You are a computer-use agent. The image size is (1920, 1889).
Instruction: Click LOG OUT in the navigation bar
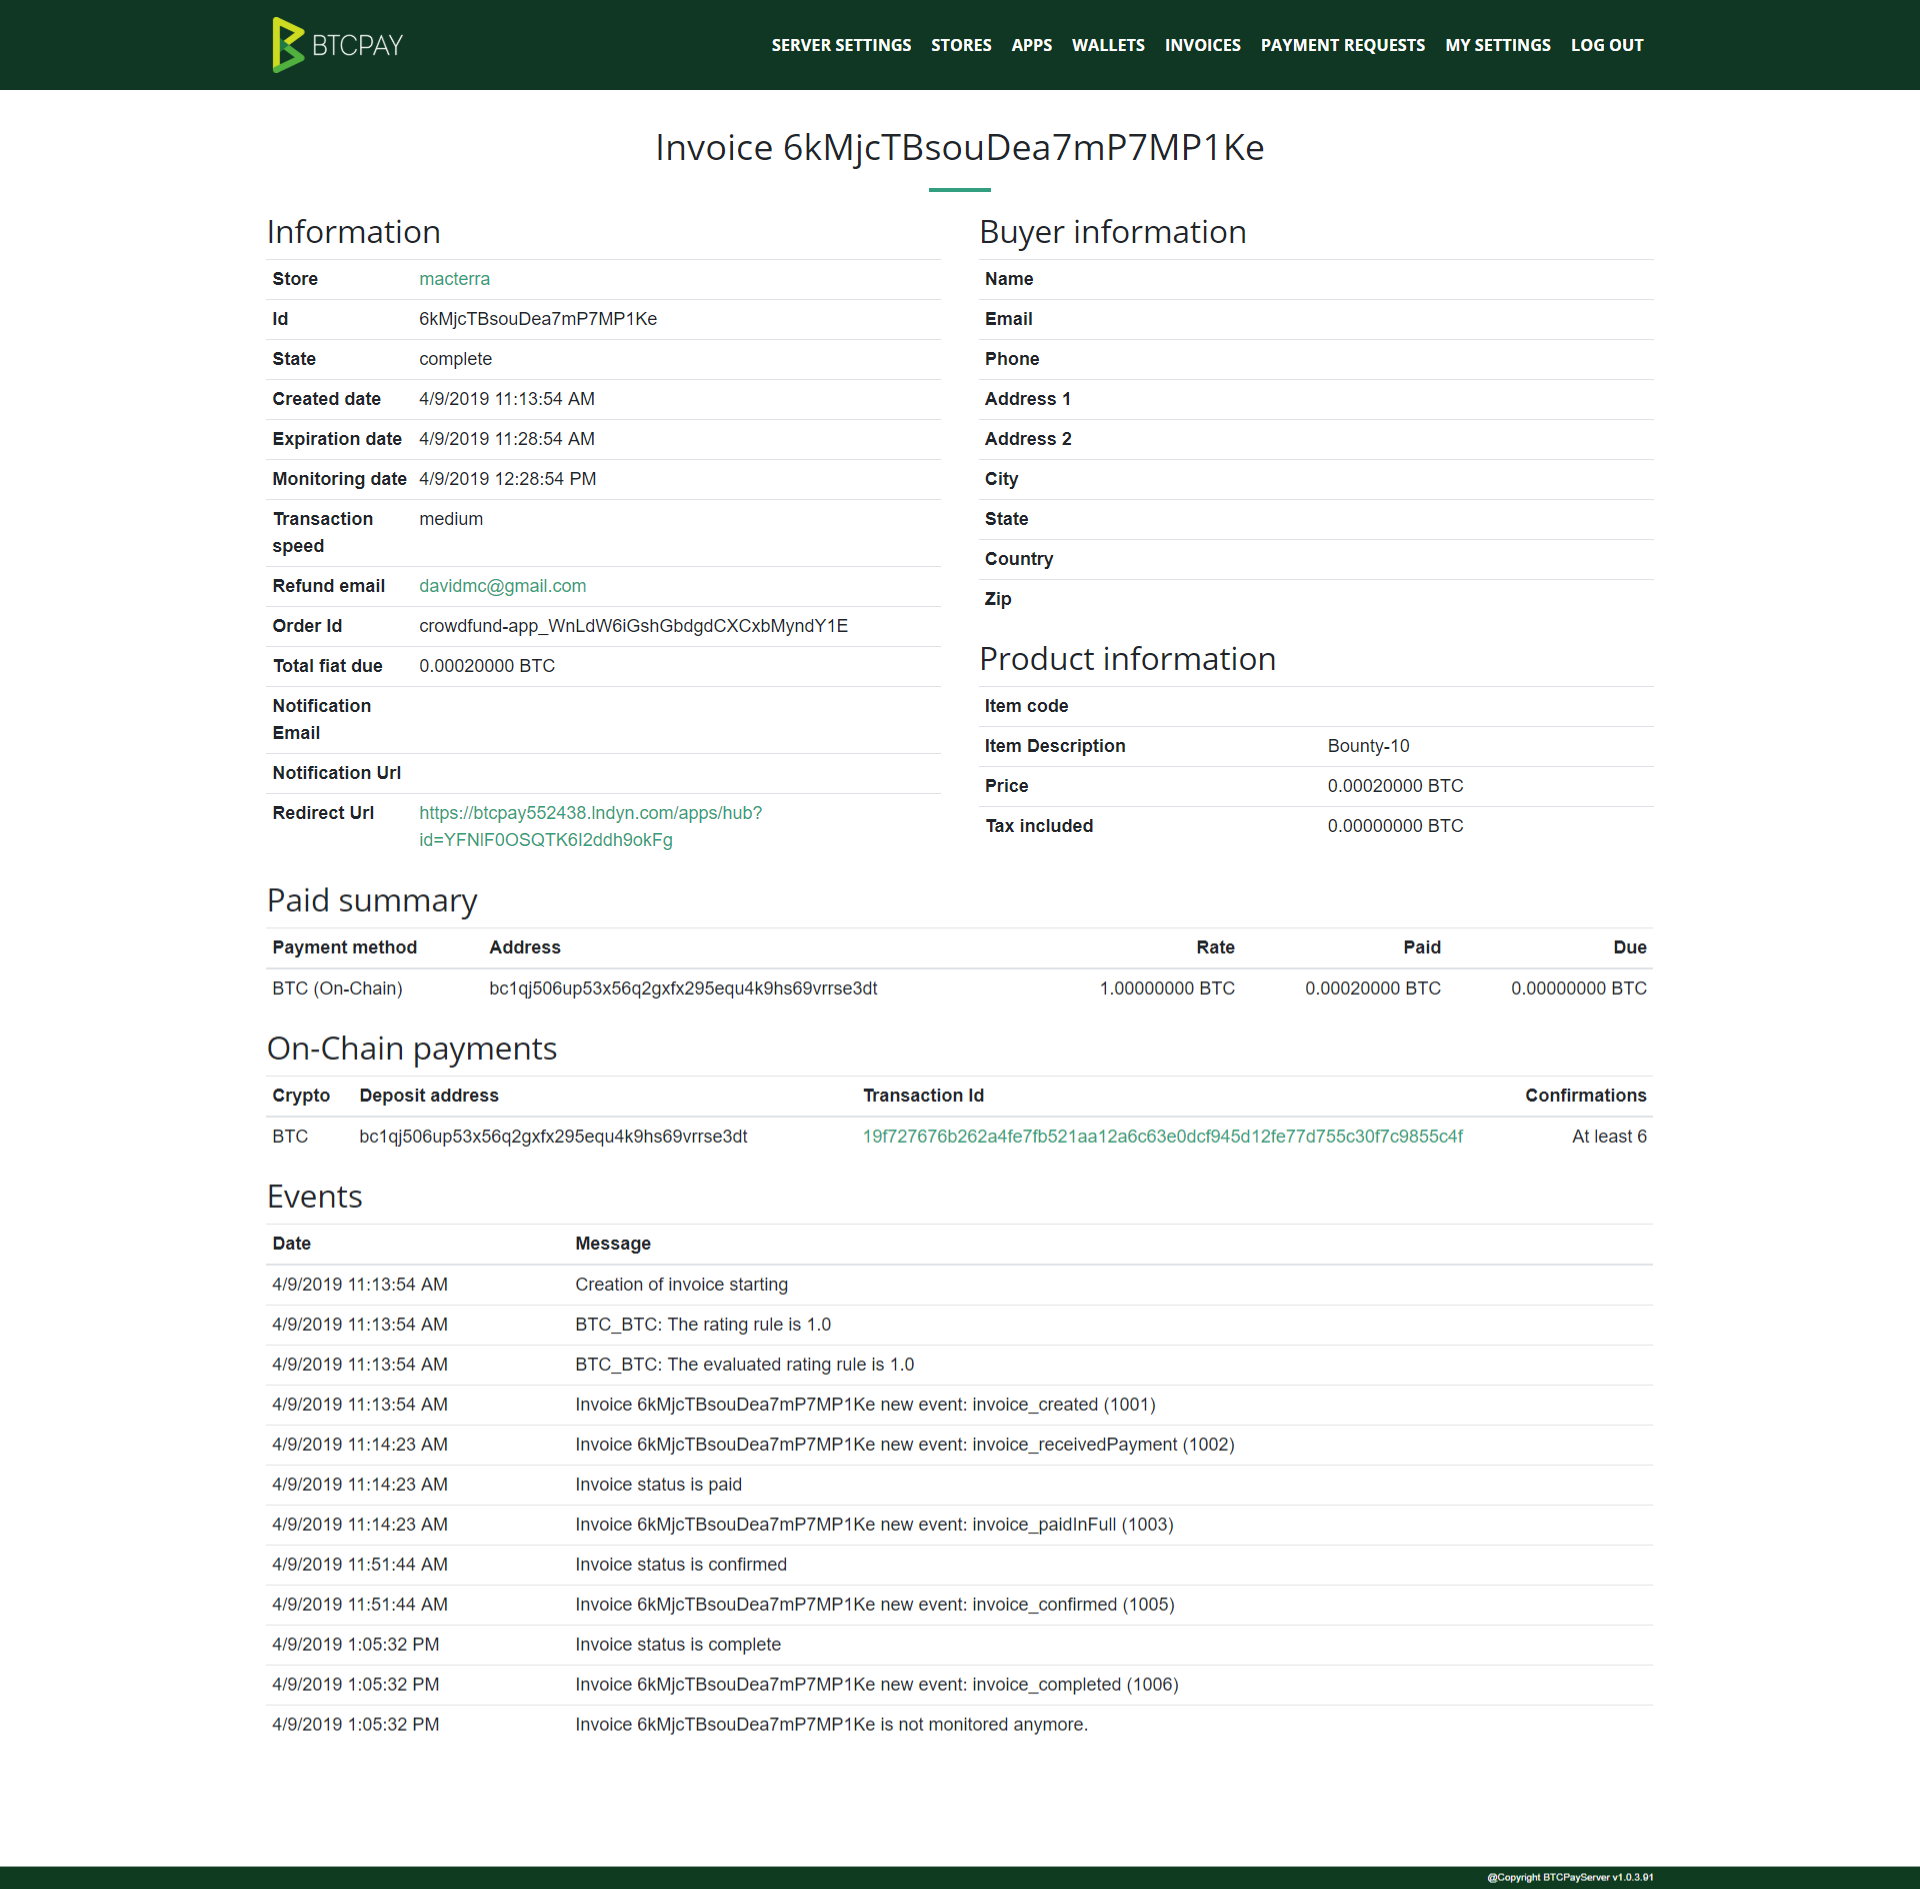coord(1606,45)
